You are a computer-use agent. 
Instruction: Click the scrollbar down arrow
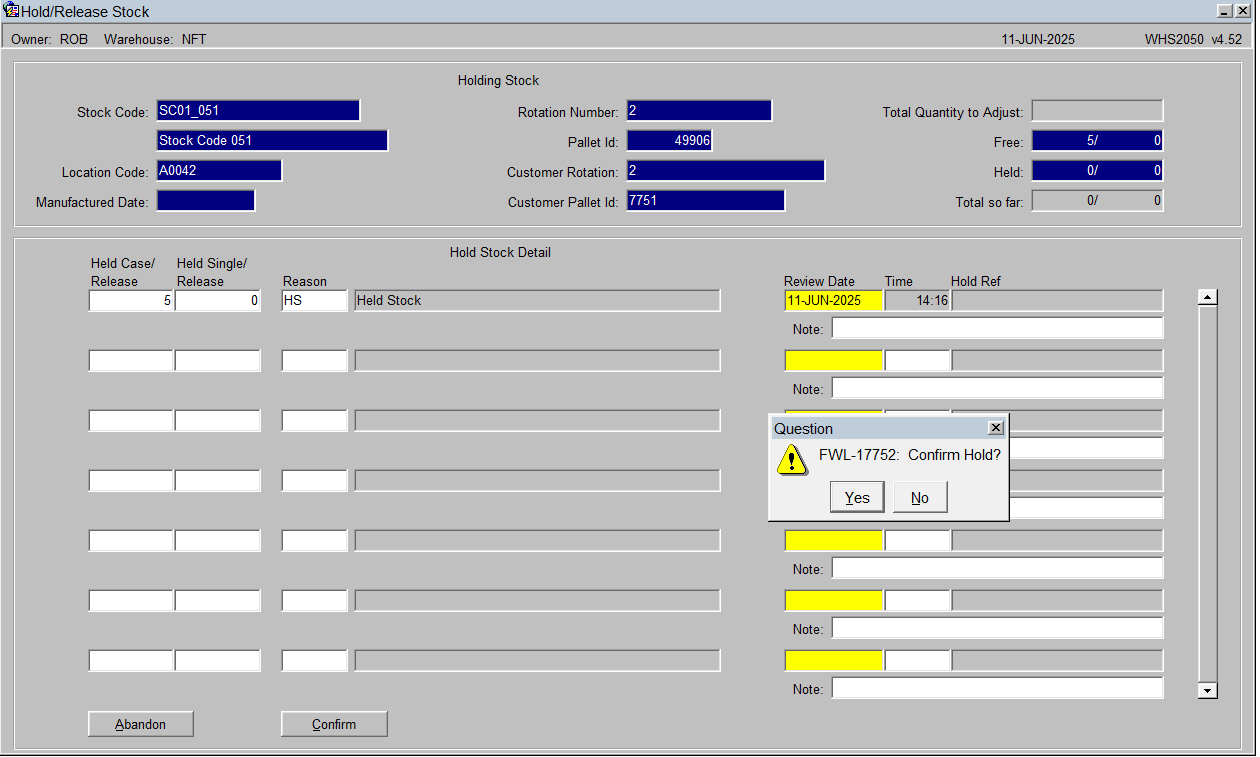tap(1207, 690)
